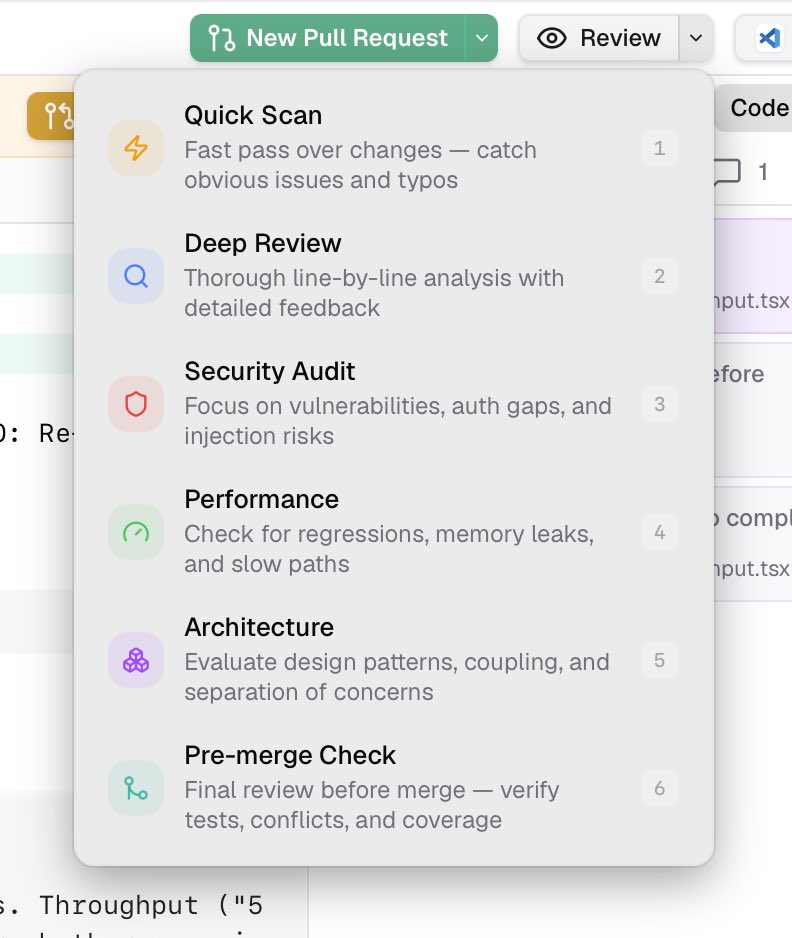This screenshot has height=938, width=792.
Task: Expand the New Pull Request dropdown arrow
Action: tap(482, 38)
